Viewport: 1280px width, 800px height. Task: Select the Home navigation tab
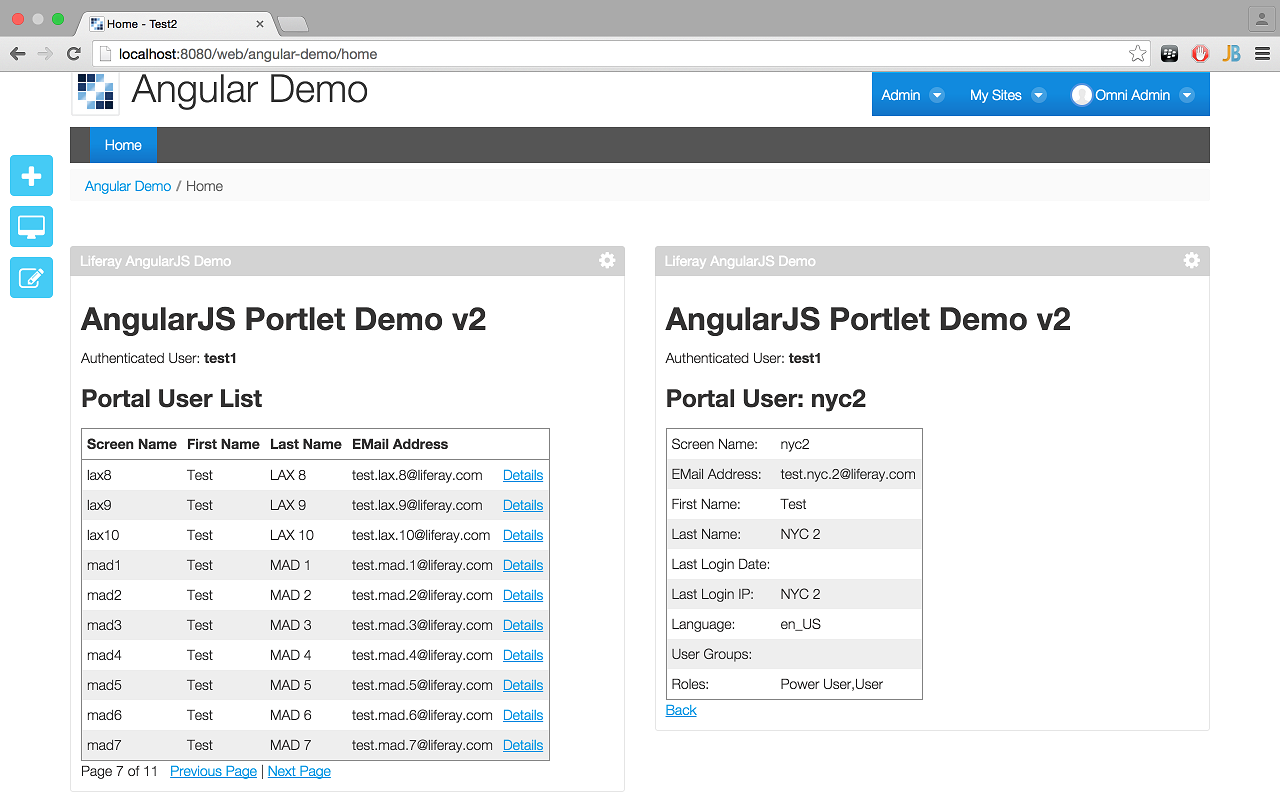pyautogui.click(x=123, y=145)
